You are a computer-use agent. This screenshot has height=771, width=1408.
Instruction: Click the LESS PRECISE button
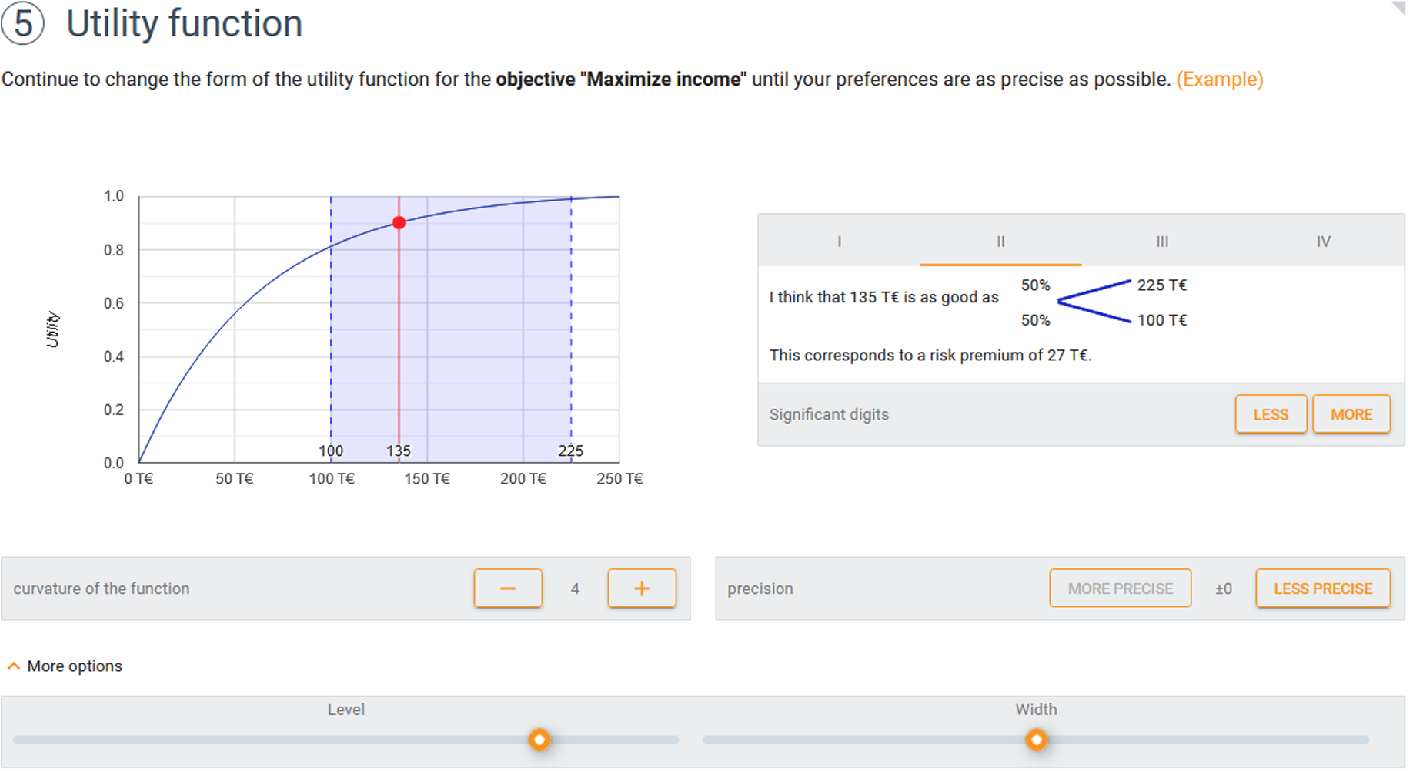tap(1323, 588)
